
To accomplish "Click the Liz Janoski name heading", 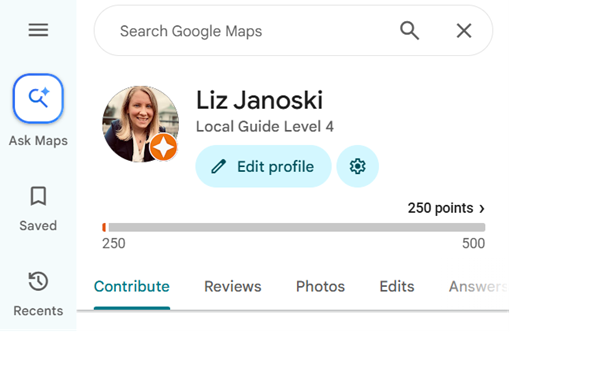I will click(259, 100).
